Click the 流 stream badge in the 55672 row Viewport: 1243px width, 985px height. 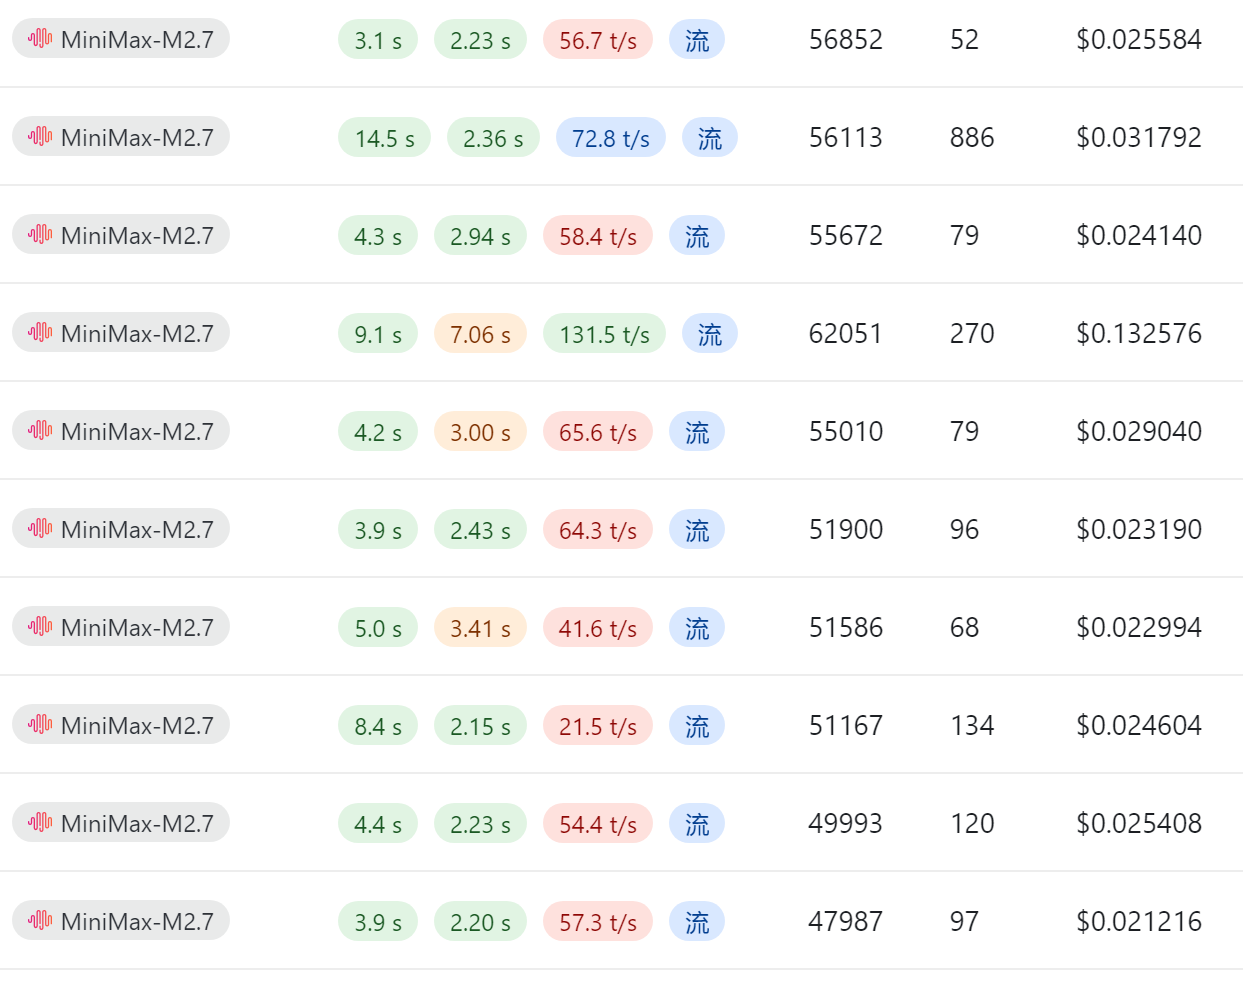click(x=697, y=236)
